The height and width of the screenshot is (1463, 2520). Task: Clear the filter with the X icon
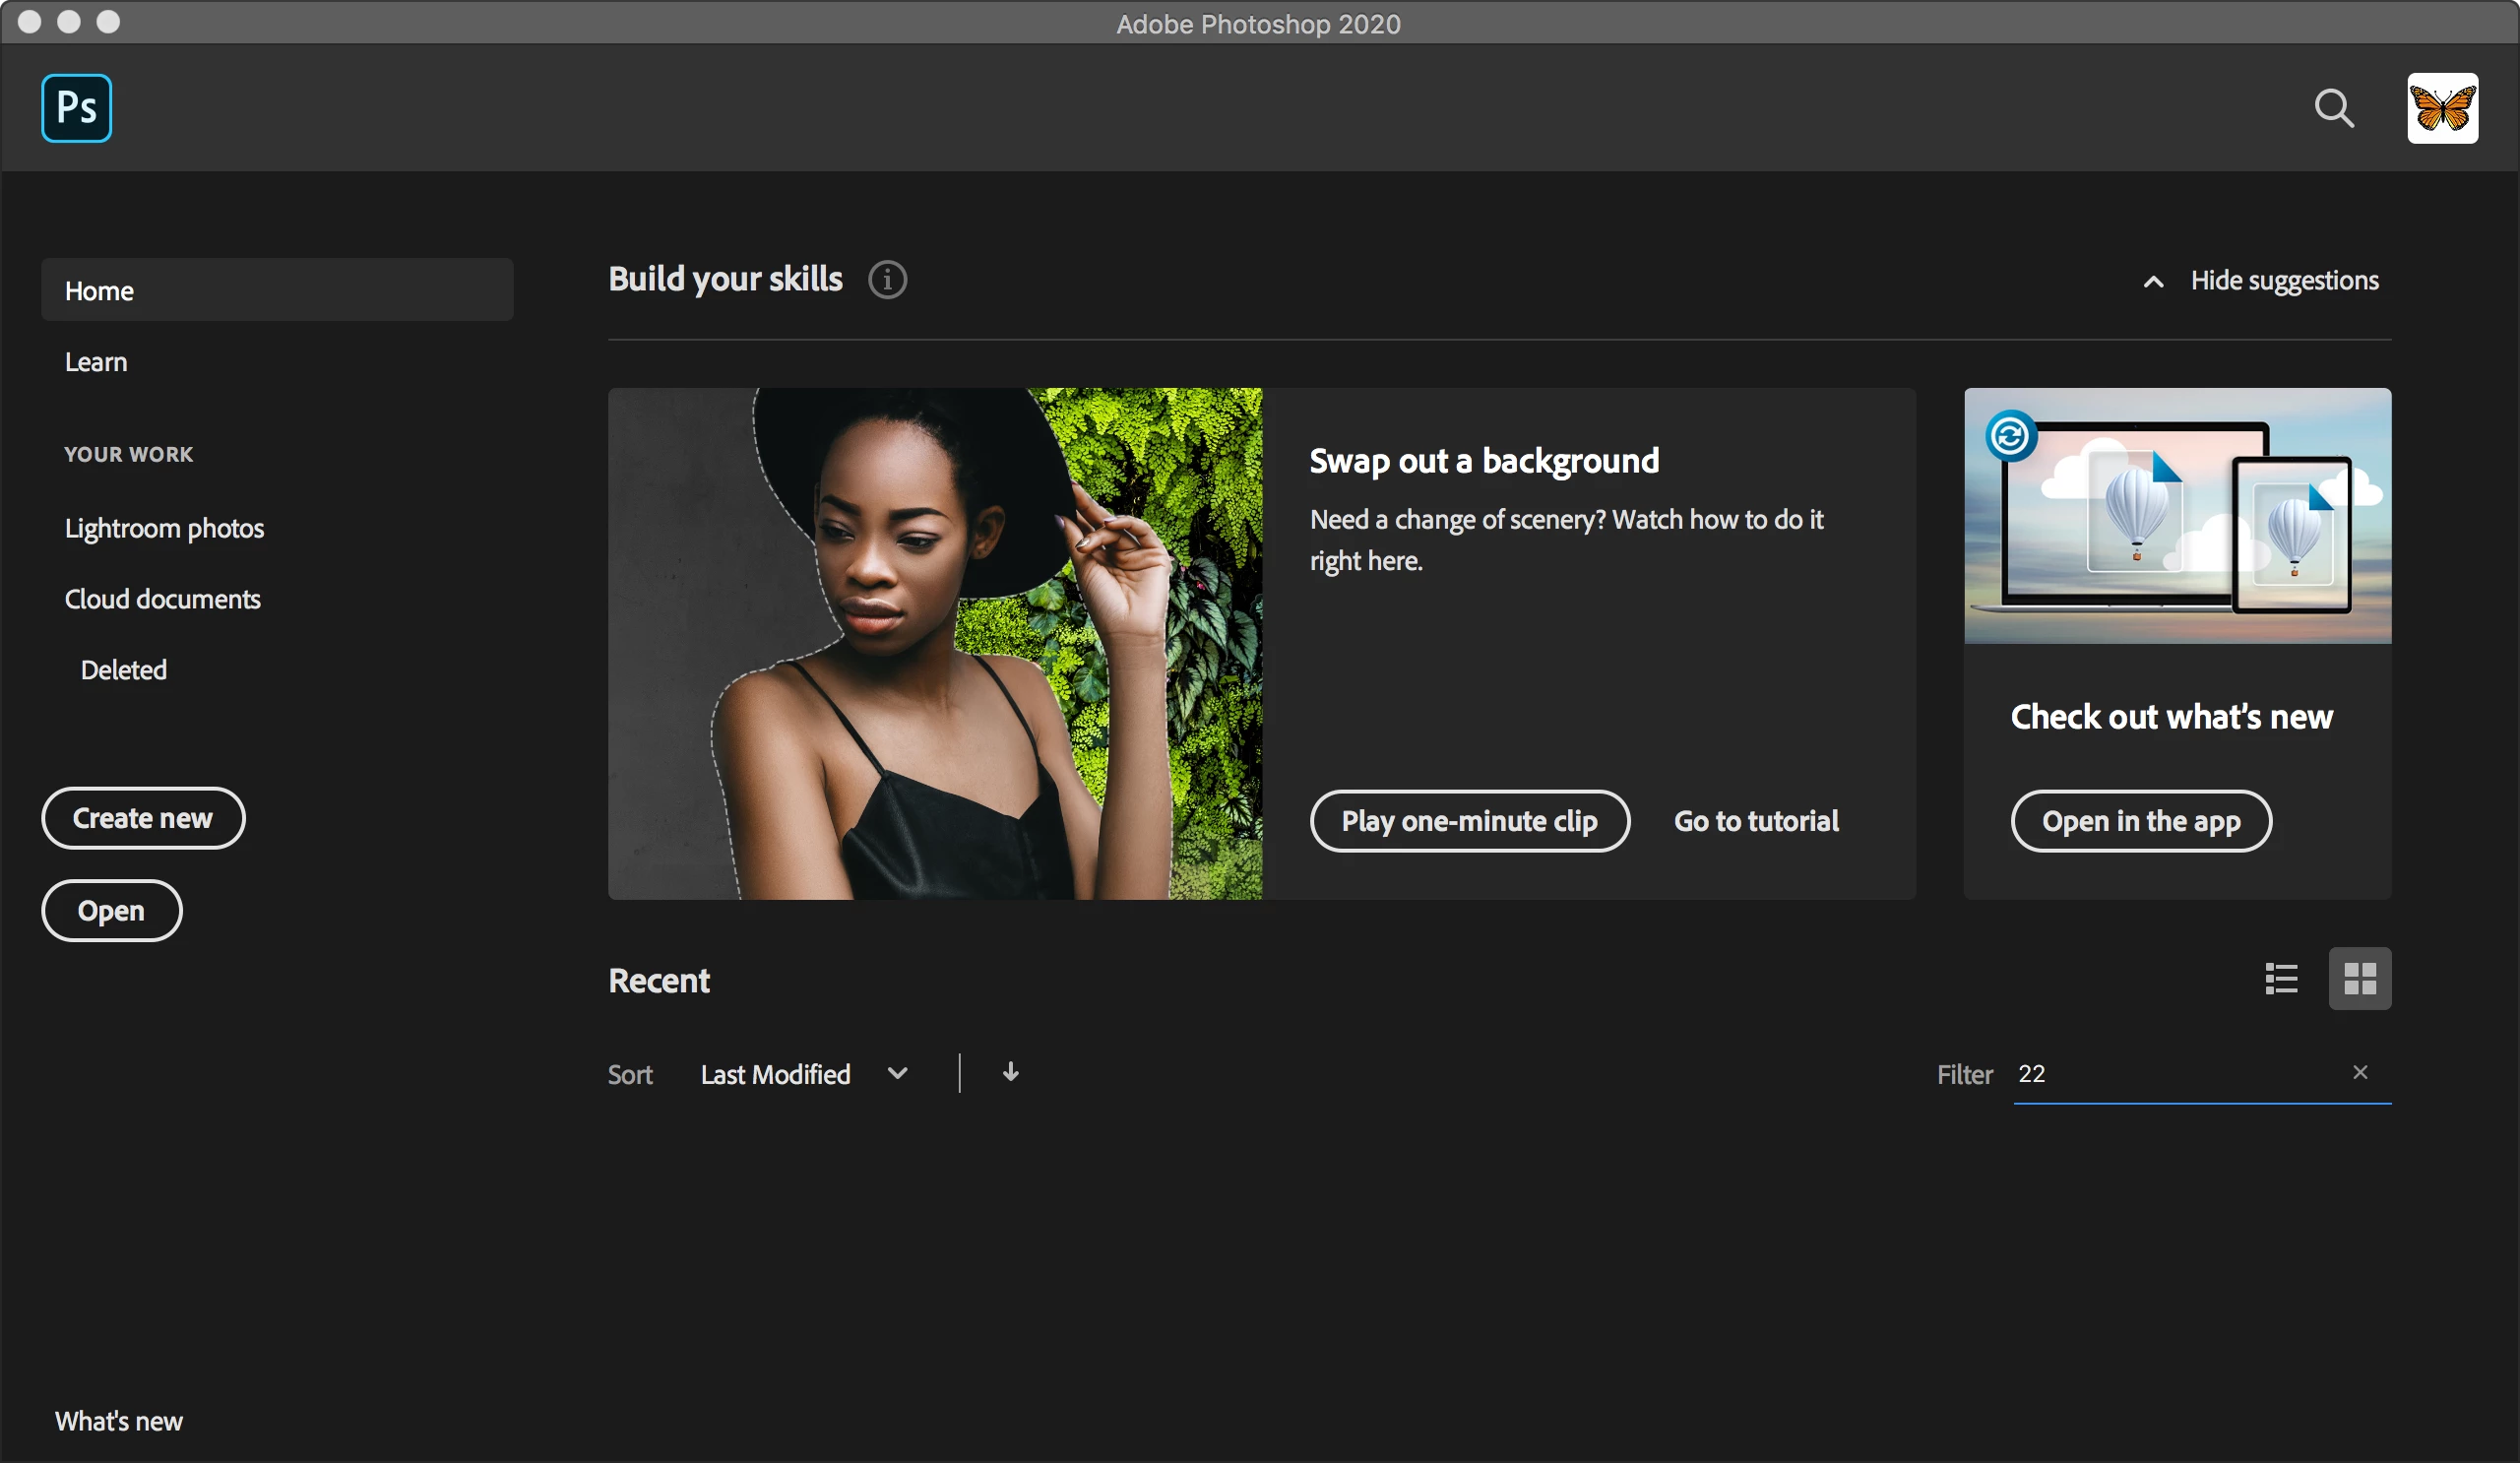point(2360,1072)
